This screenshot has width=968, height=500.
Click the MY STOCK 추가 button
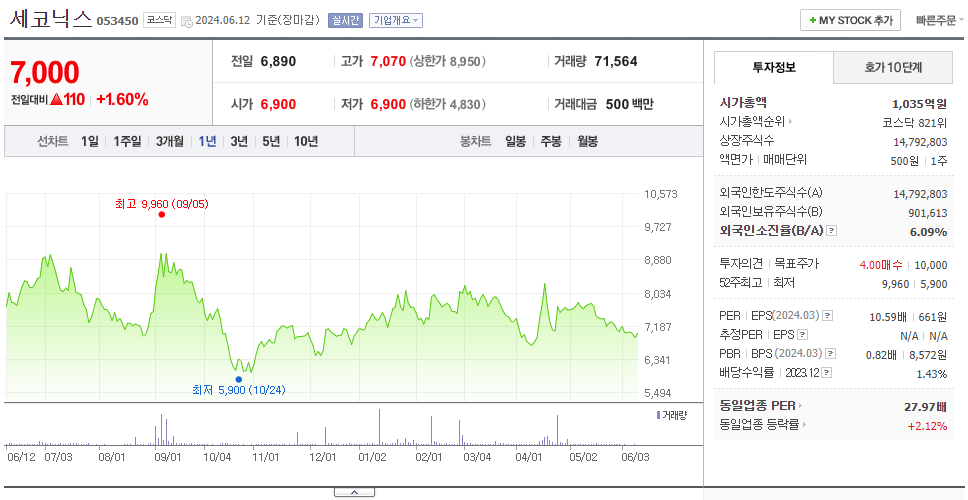(851, 20)
